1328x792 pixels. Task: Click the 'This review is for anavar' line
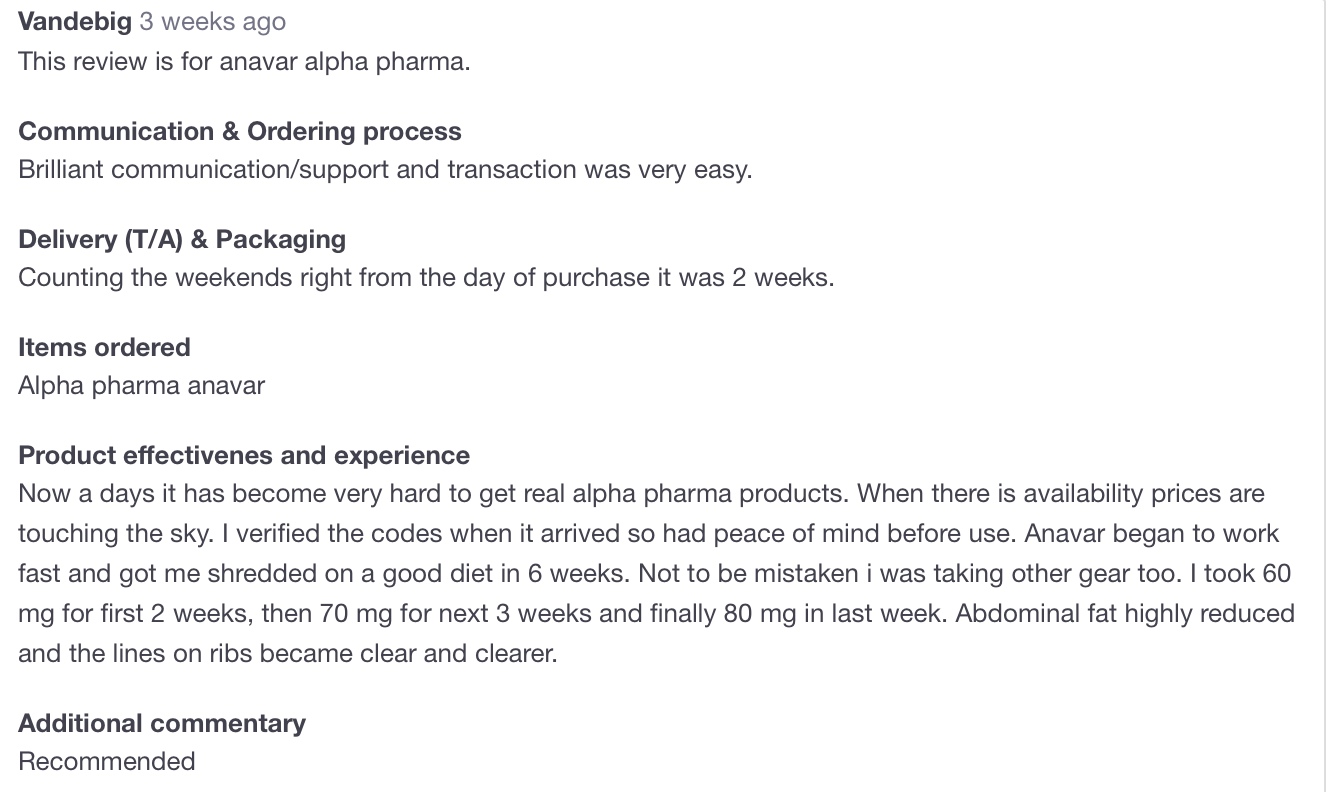tap(244, 62)
